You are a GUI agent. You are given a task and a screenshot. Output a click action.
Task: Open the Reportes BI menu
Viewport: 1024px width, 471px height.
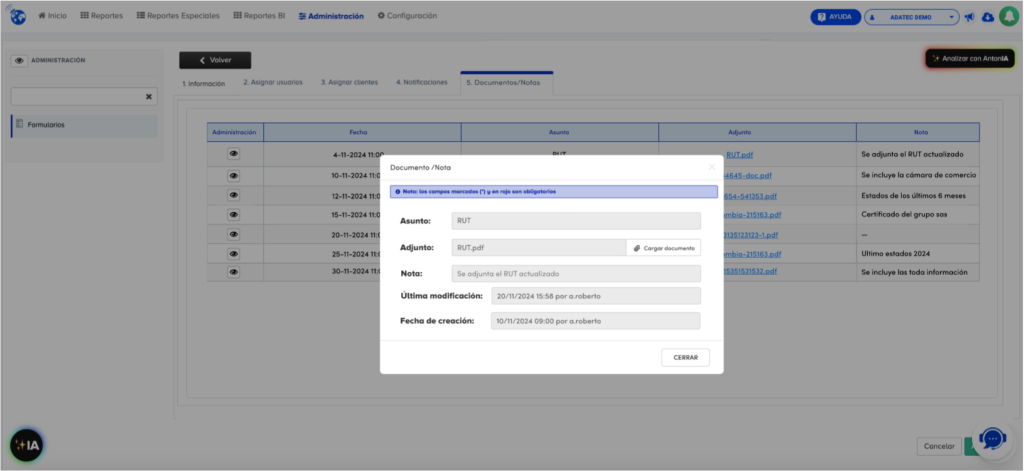(259, 16)
